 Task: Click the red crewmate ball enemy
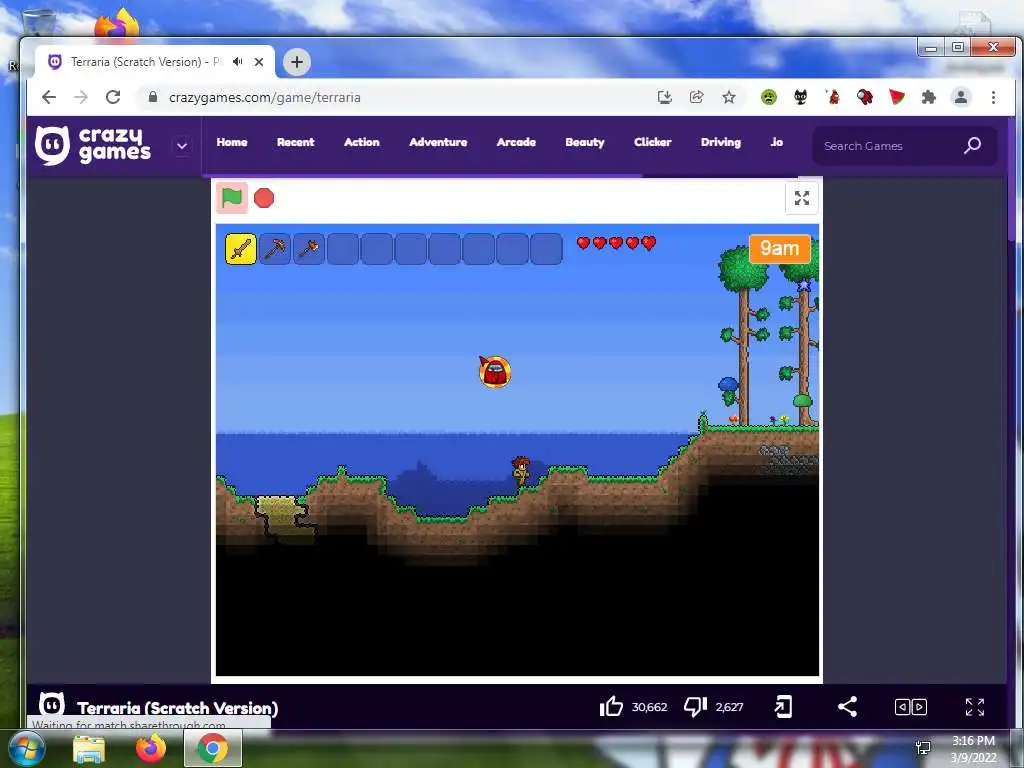pyautogui.click(x=494, y=372)
